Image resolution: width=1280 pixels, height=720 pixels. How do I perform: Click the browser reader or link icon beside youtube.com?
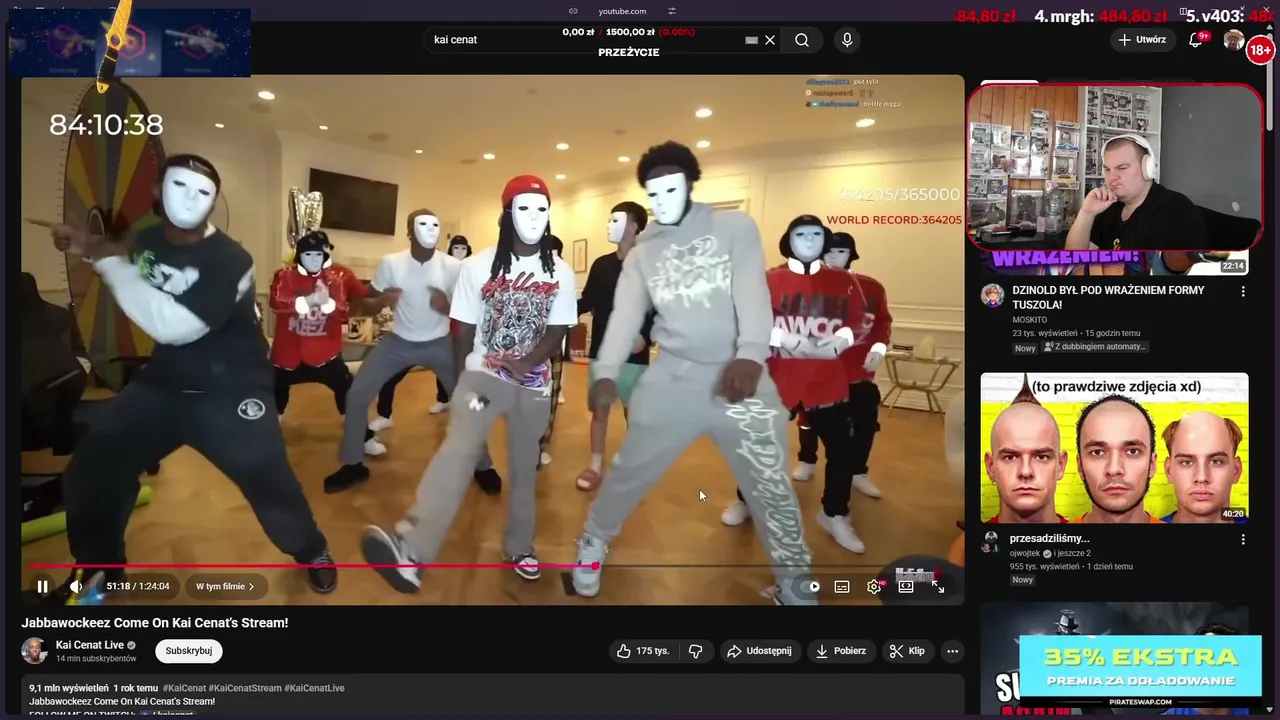click(573, 11)
